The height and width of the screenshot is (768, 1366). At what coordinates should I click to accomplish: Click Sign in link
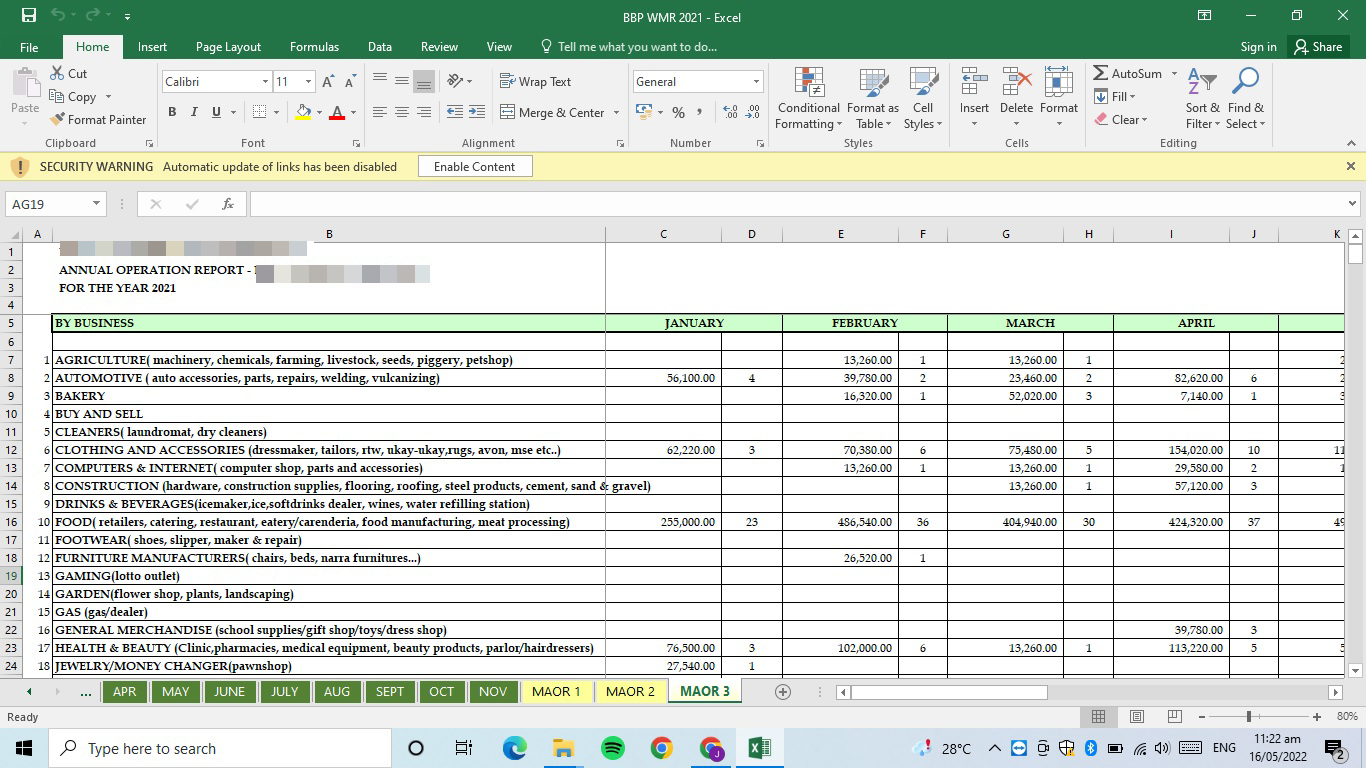point(1258,46)
